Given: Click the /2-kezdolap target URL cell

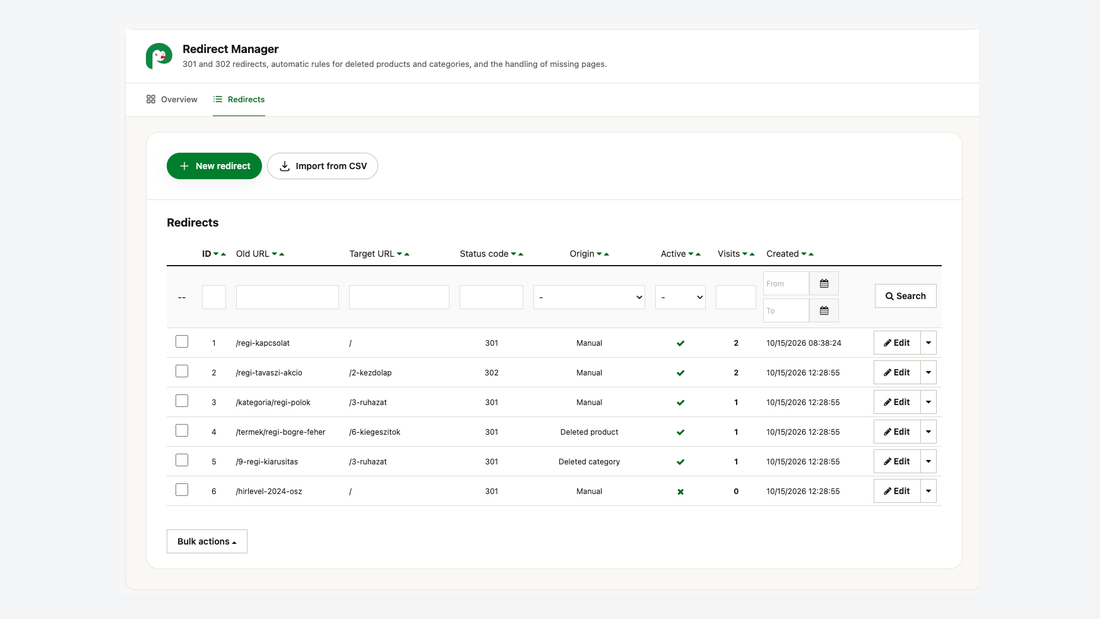Looking at the screenshot, I should (370, 373).
